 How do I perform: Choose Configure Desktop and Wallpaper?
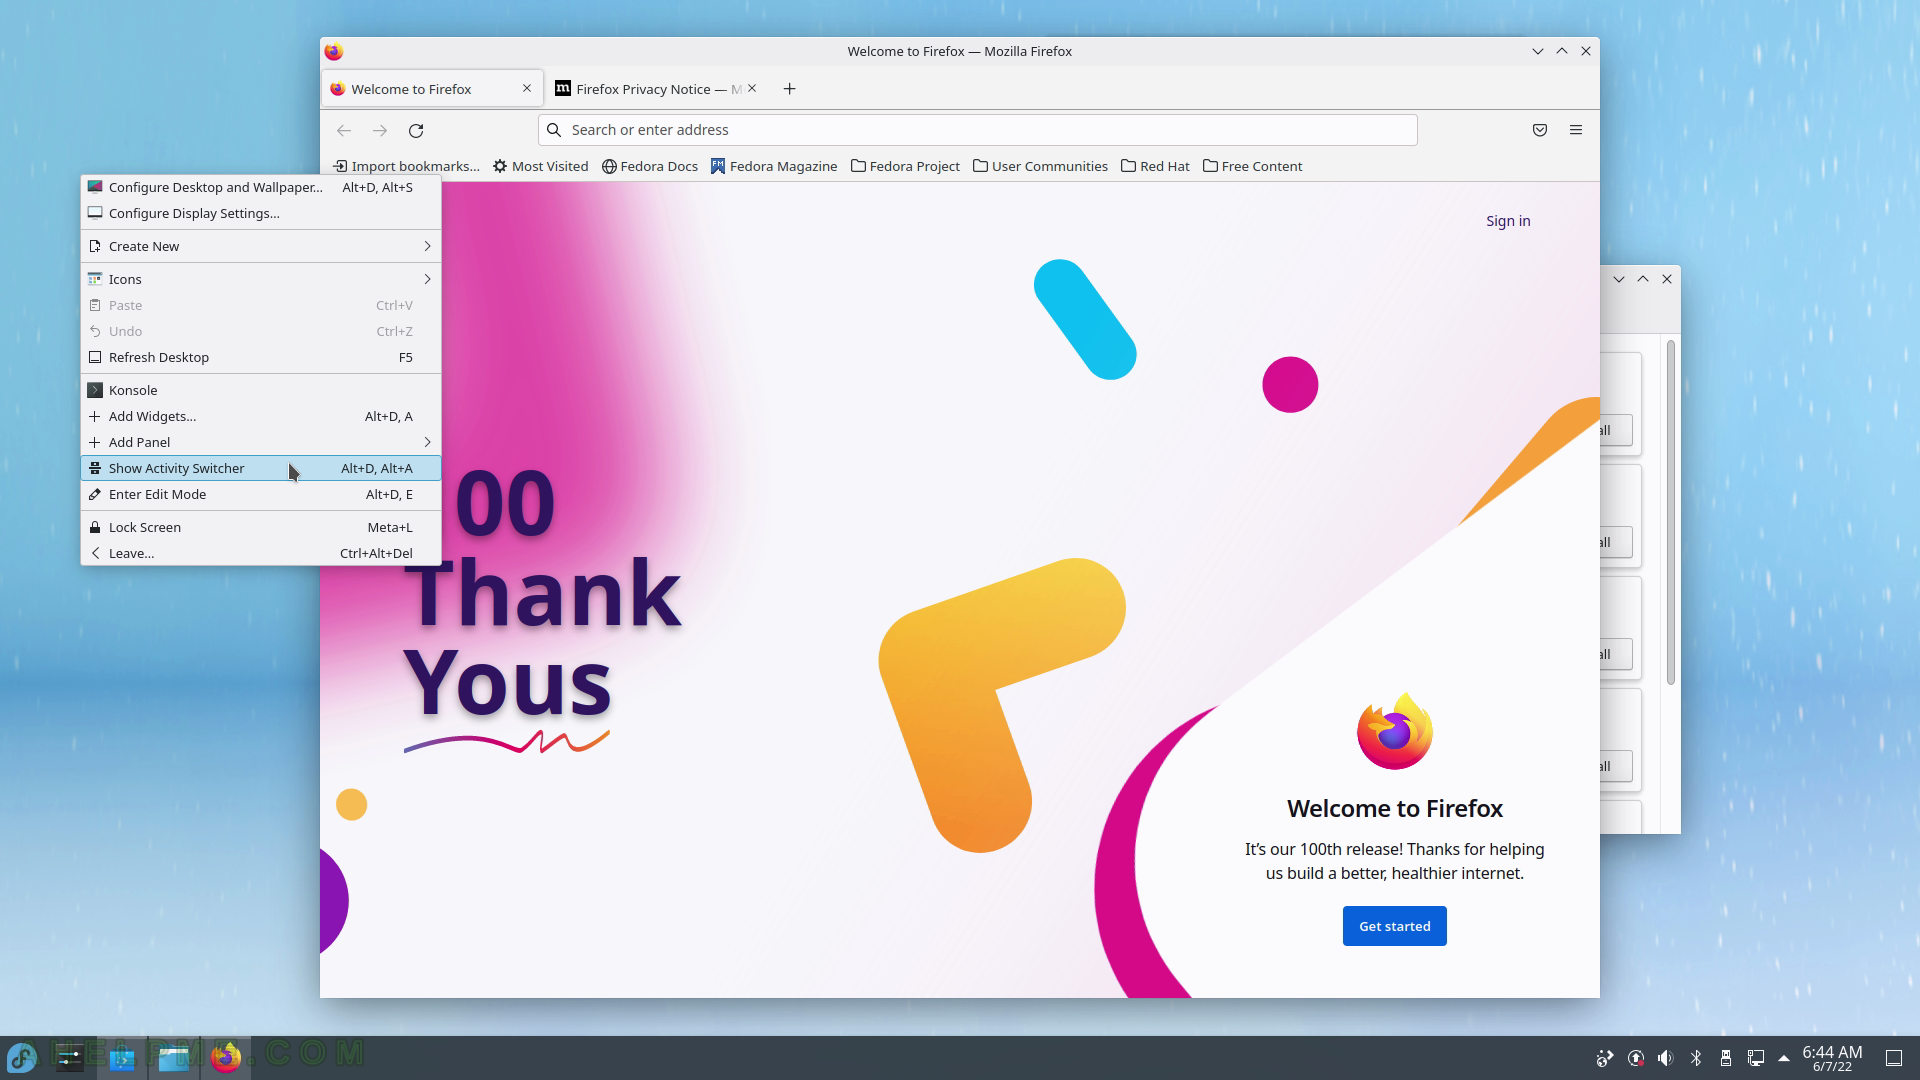click(261, 187)
